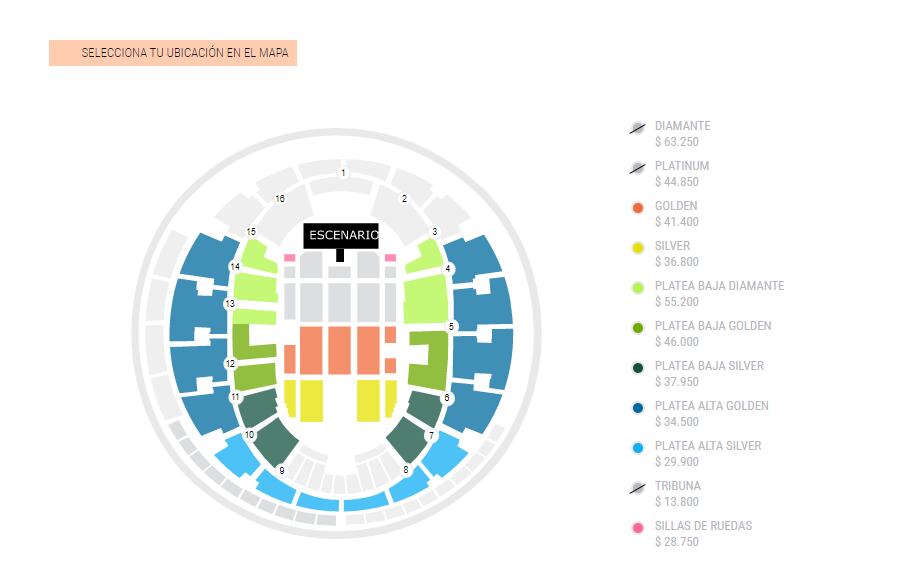Select the yellow Silver legend dot
922x582 pixels.
click(x=637, y=248)
